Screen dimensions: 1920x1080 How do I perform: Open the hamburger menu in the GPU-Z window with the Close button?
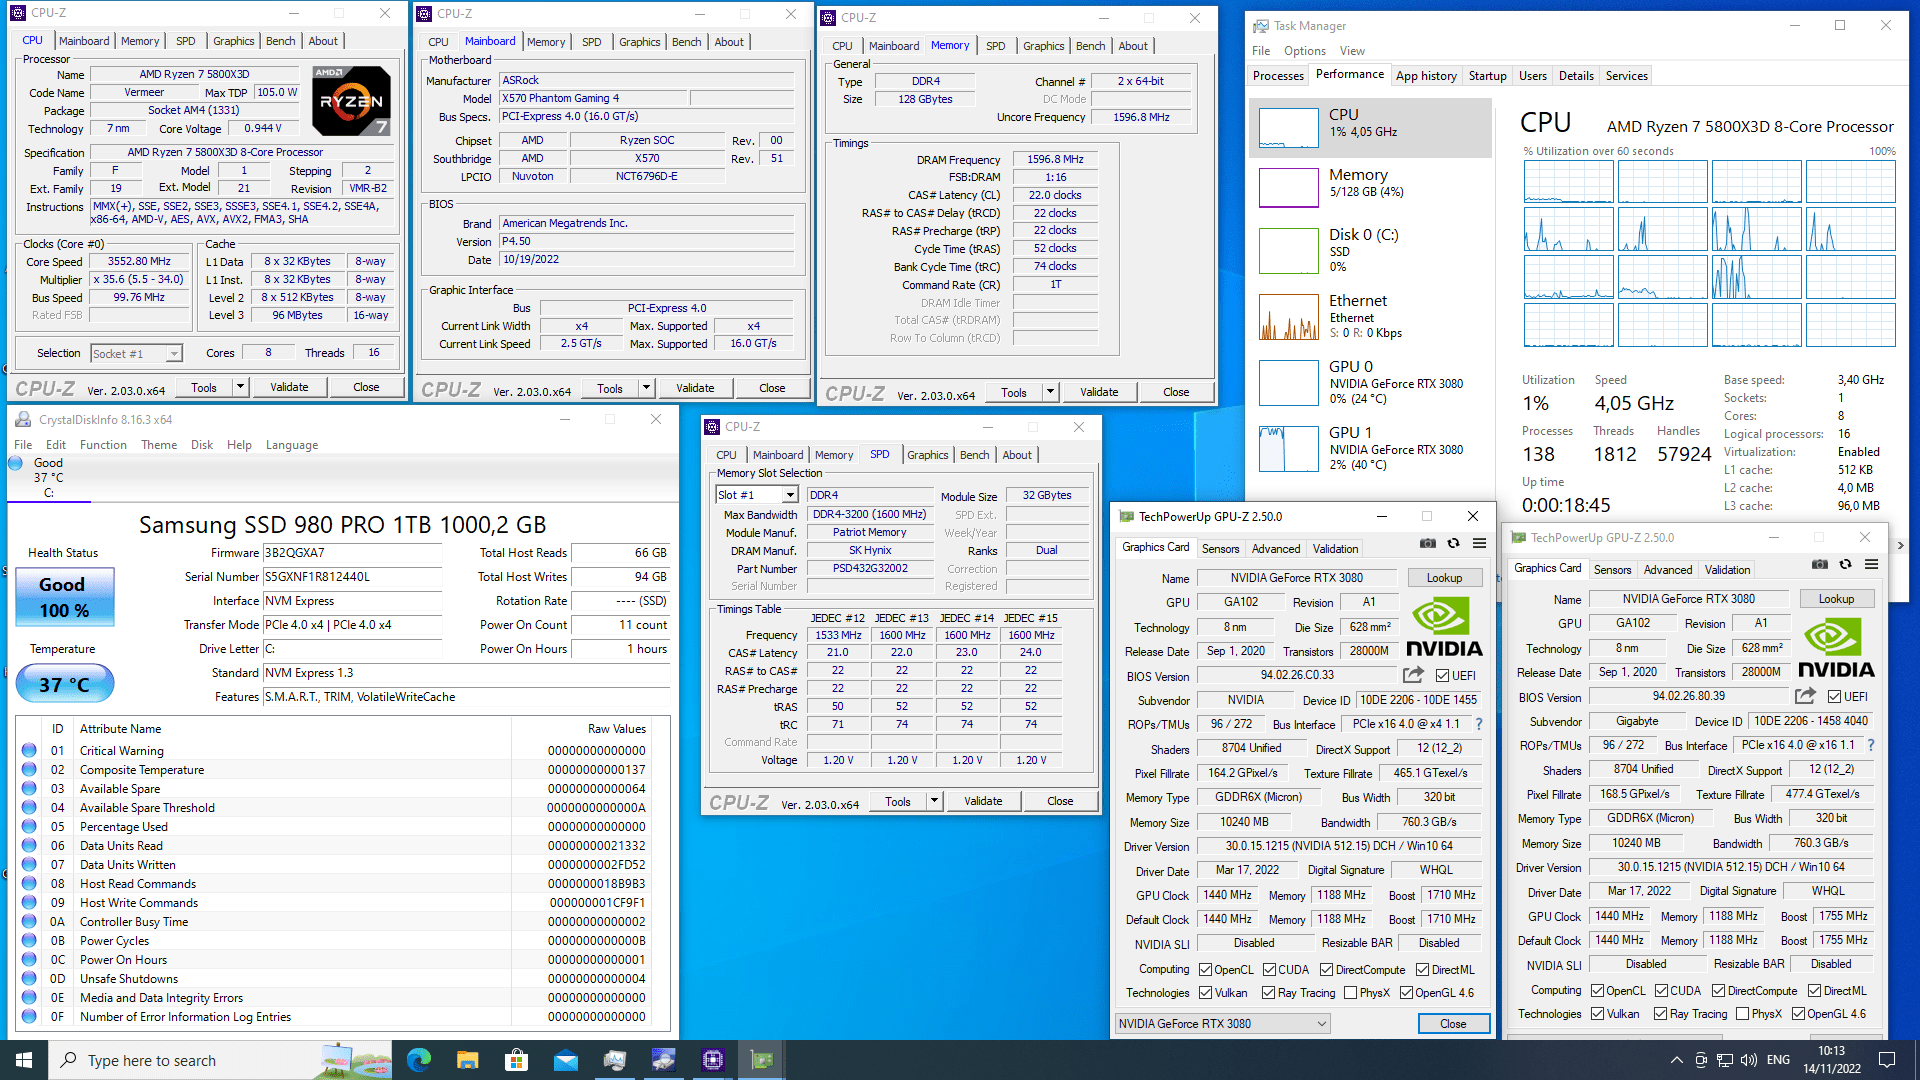click(1479, 543)
